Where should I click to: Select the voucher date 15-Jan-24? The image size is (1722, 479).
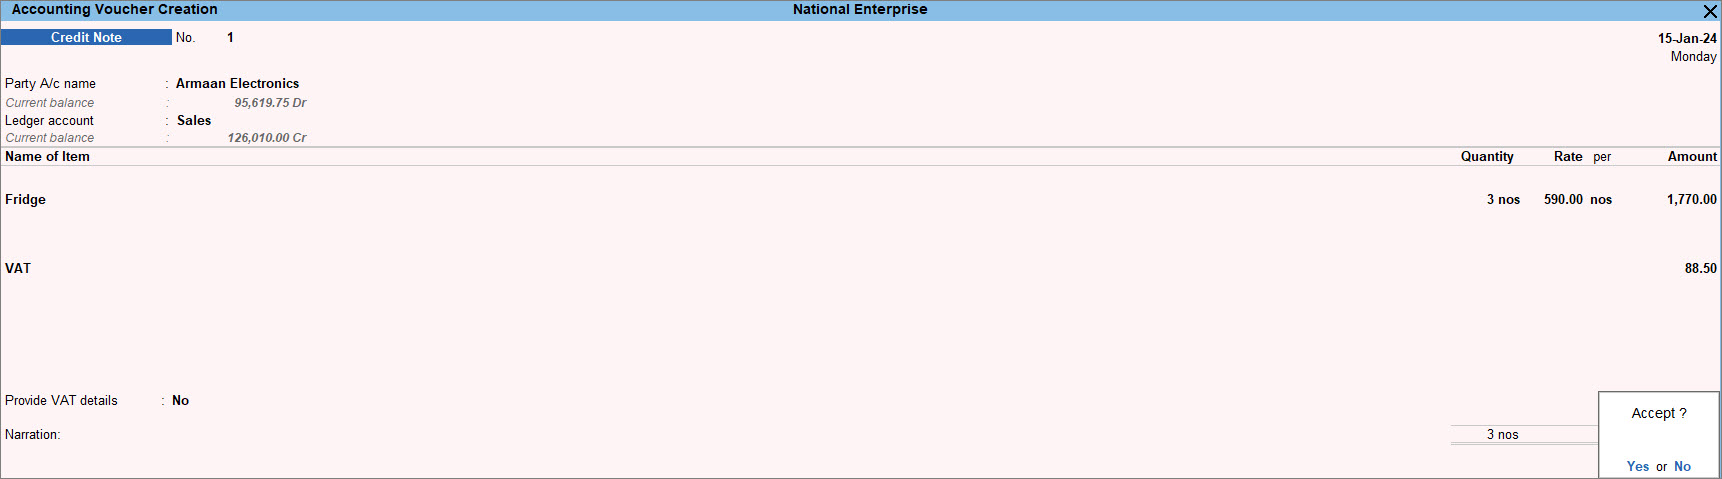click(x=1687, y=38)
